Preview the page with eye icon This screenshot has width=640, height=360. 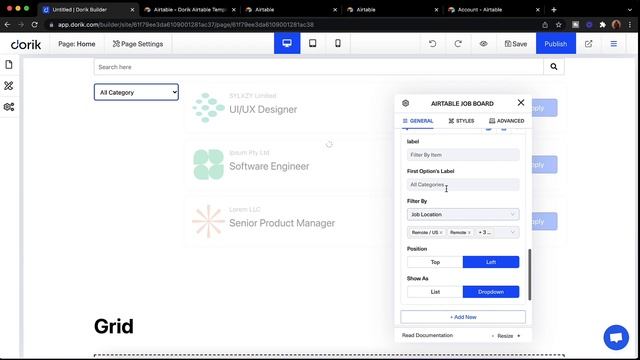483,44
